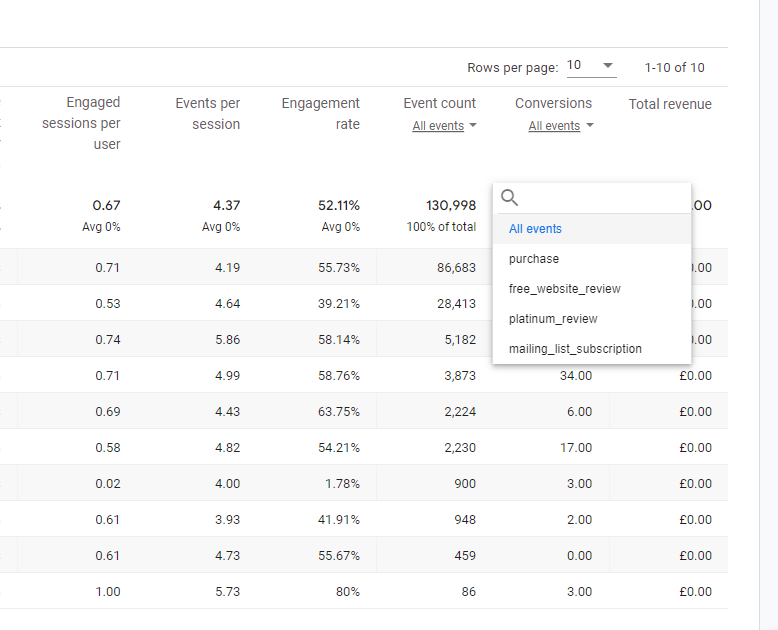Viewport: 778px width, 630px height.
Task: Choose mailing_list_subscription event
Action: tap(575, 349)
